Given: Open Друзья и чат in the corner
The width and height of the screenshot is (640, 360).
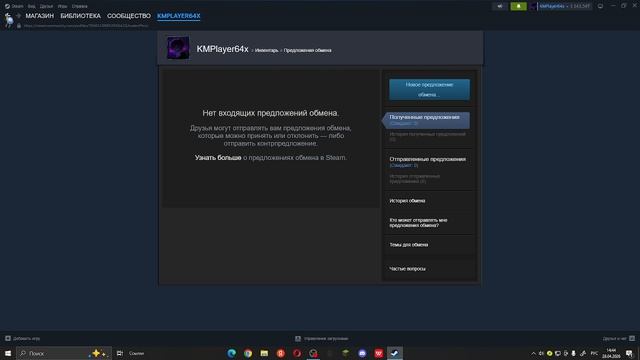Looking at the screenshot, I should pyautogui.click(x=614, y=338).
